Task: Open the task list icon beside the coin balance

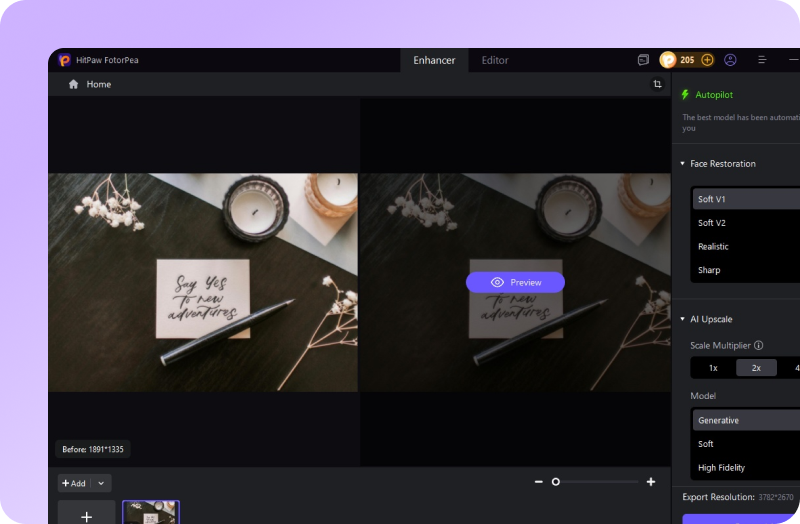Action: coord(643,60)
